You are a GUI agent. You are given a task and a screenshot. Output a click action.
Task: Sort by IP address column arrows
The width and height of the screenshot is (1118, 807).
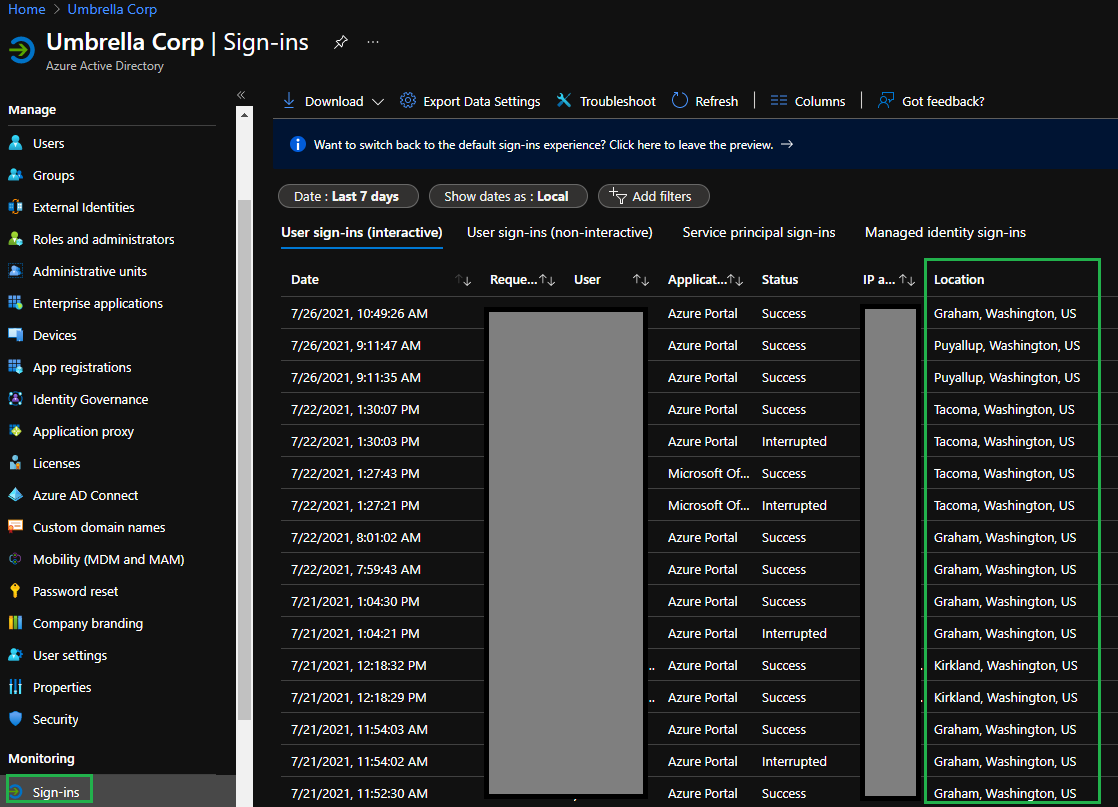coord(907,280)
